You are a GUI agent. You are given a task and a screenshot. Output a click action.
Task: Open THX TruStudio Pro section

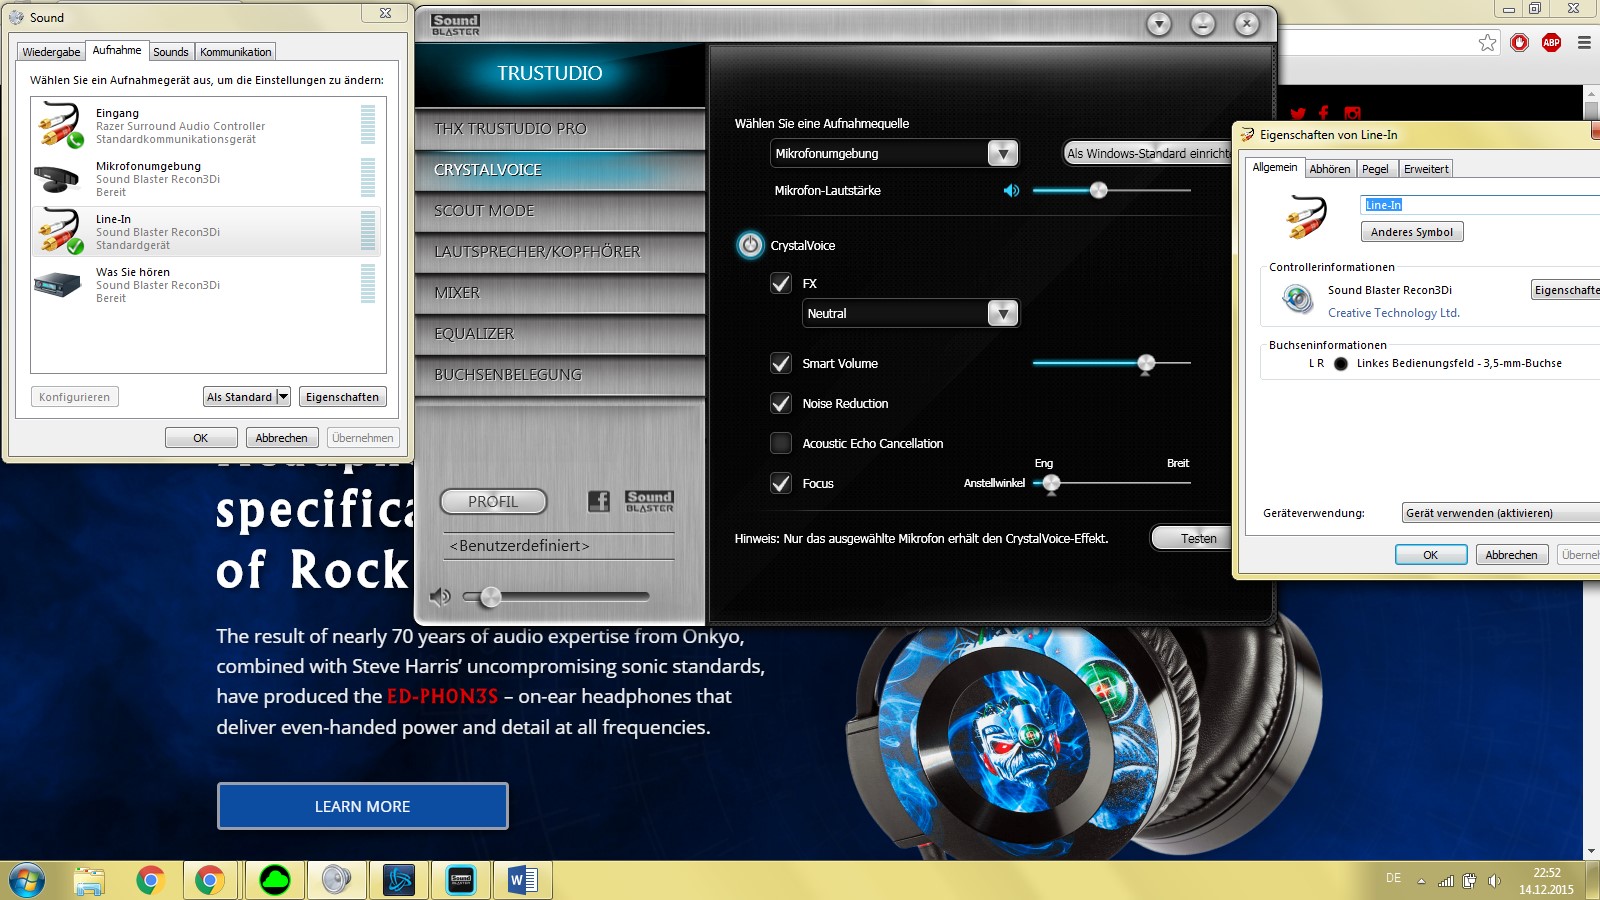point(560,129)
